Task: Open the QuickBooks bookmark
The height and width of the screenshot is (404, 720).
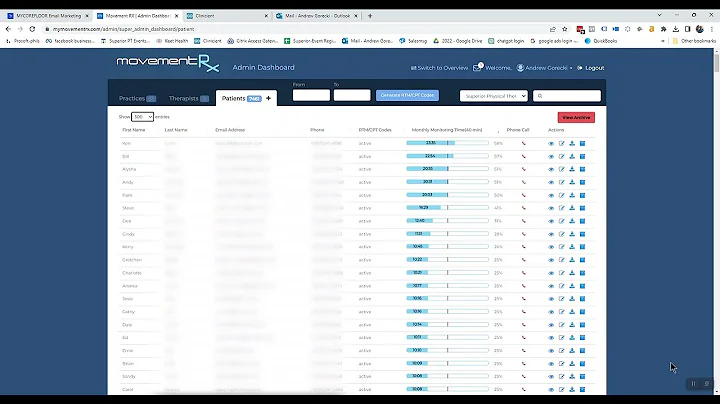Action: click(601, 41)
